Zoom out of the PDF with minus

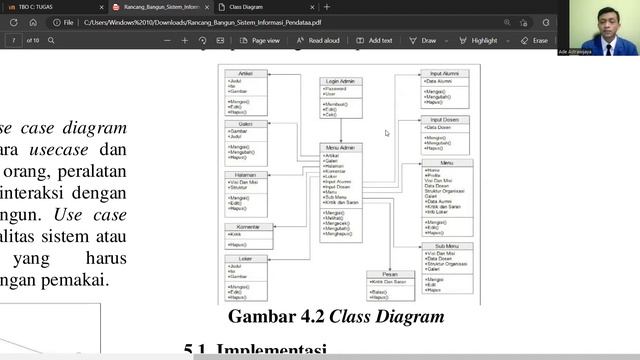coord(167,40)
